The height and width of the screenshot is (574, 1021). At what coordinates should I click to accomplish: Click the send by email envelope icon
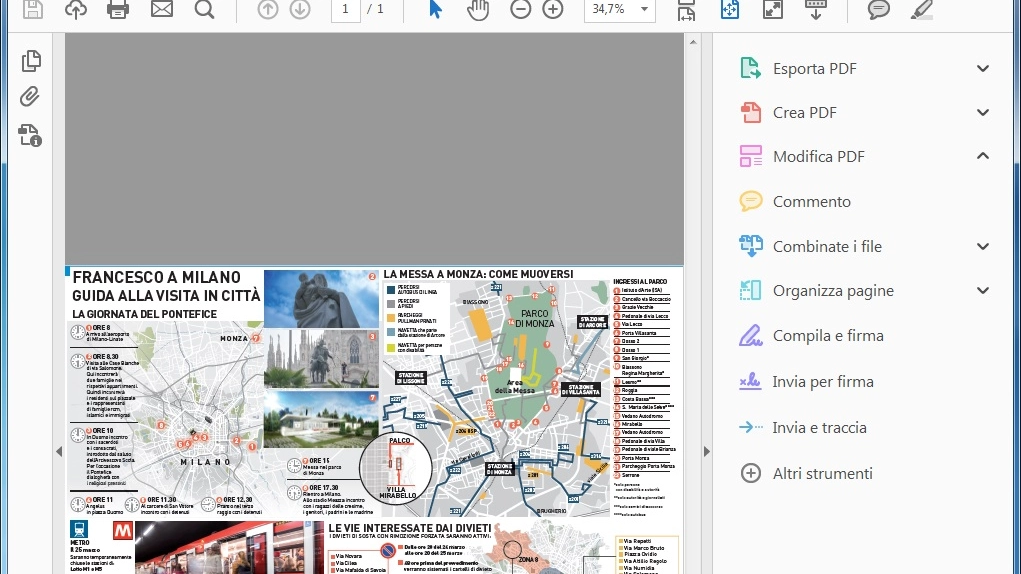161,9
